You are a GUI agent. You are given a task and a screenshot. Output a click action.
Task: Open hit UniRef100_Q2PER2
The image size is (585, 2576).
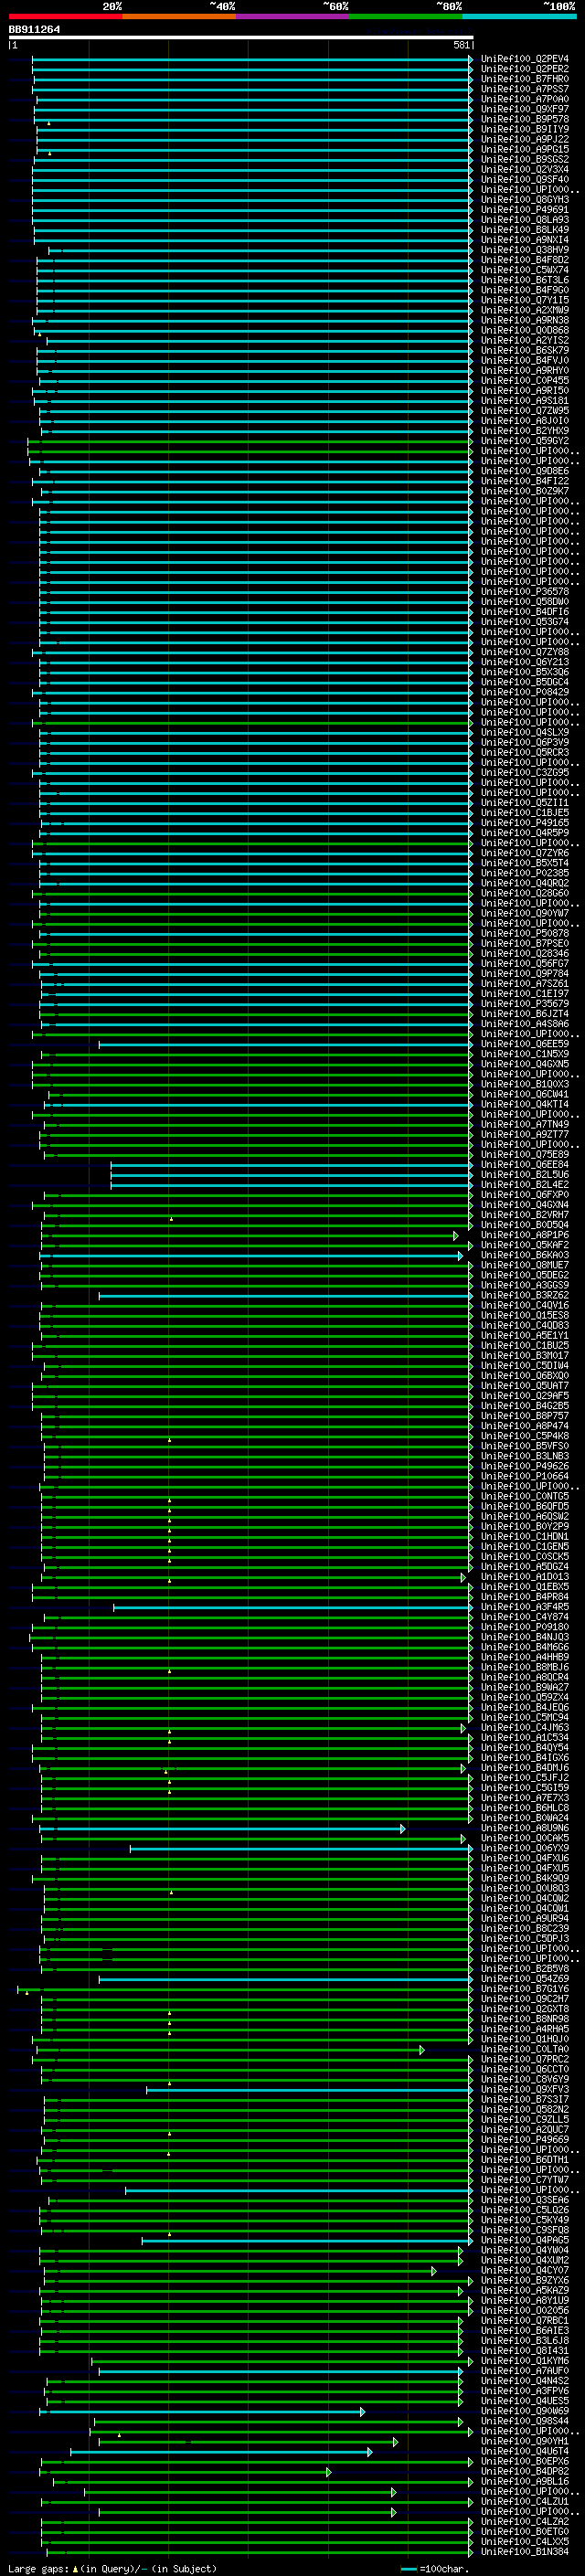[525, 69]
